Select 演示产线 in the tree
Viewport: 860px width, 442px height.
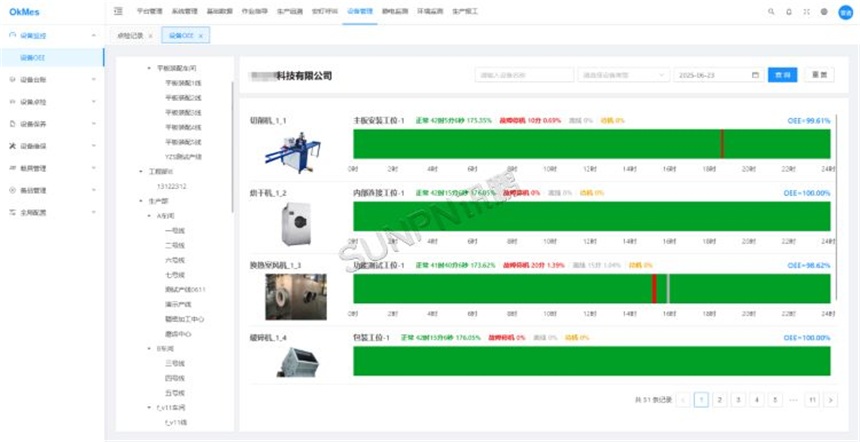(178, 304)
